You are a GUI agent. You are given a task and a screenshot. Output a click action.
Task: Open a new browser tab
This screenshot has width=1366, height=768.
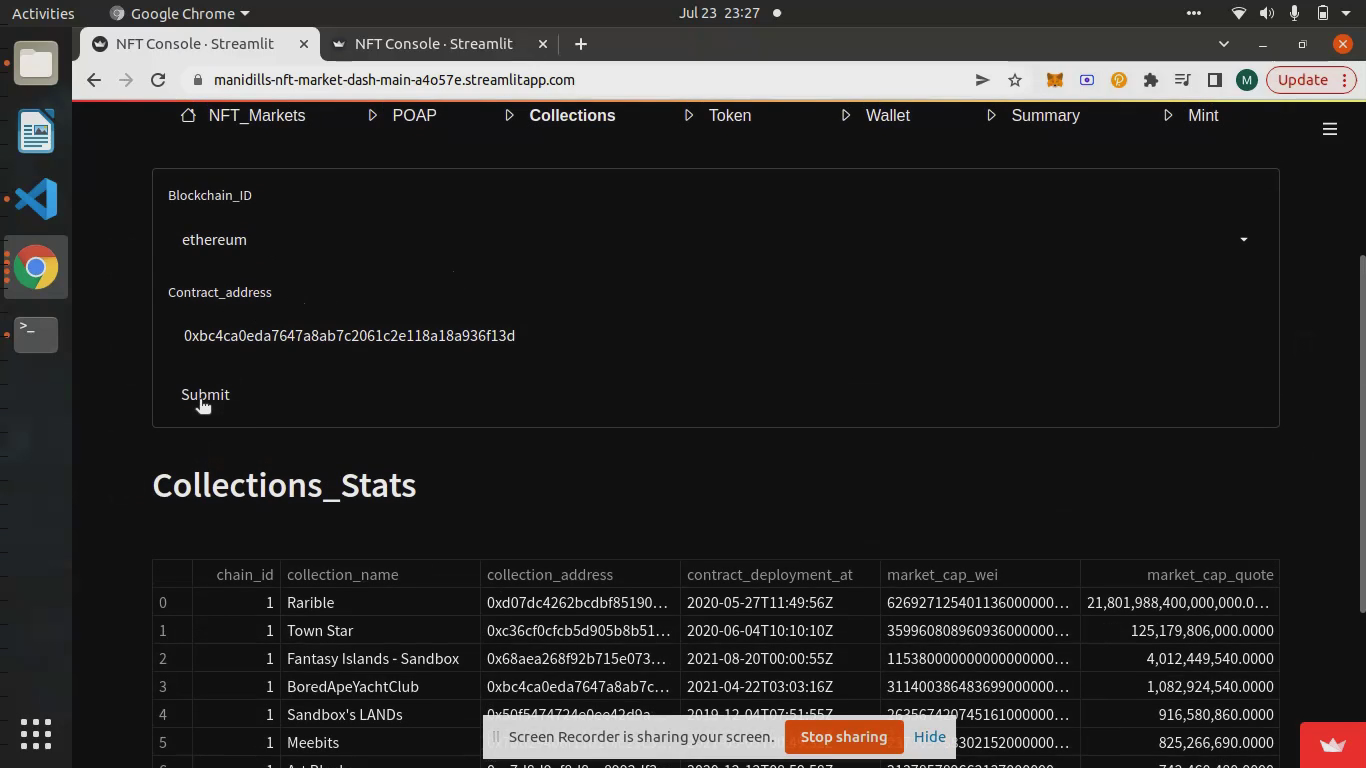coord(581,44)
